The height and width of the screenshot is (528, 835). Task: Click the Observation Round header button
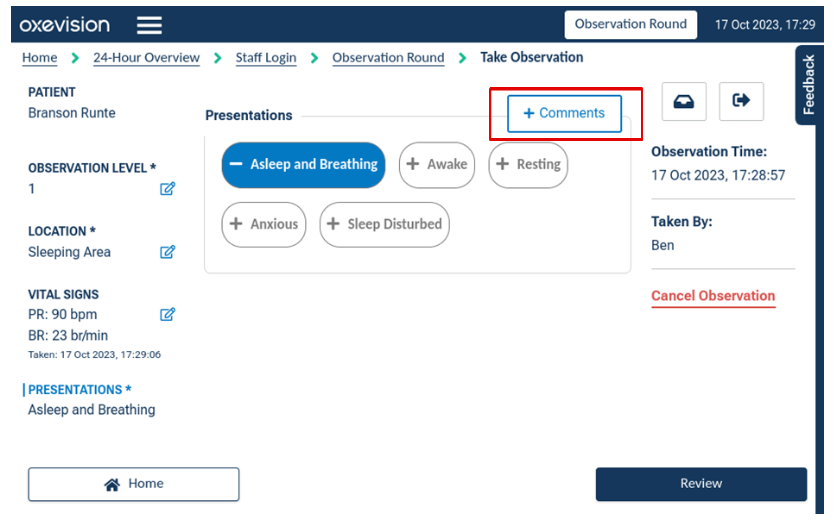[631, 24]
